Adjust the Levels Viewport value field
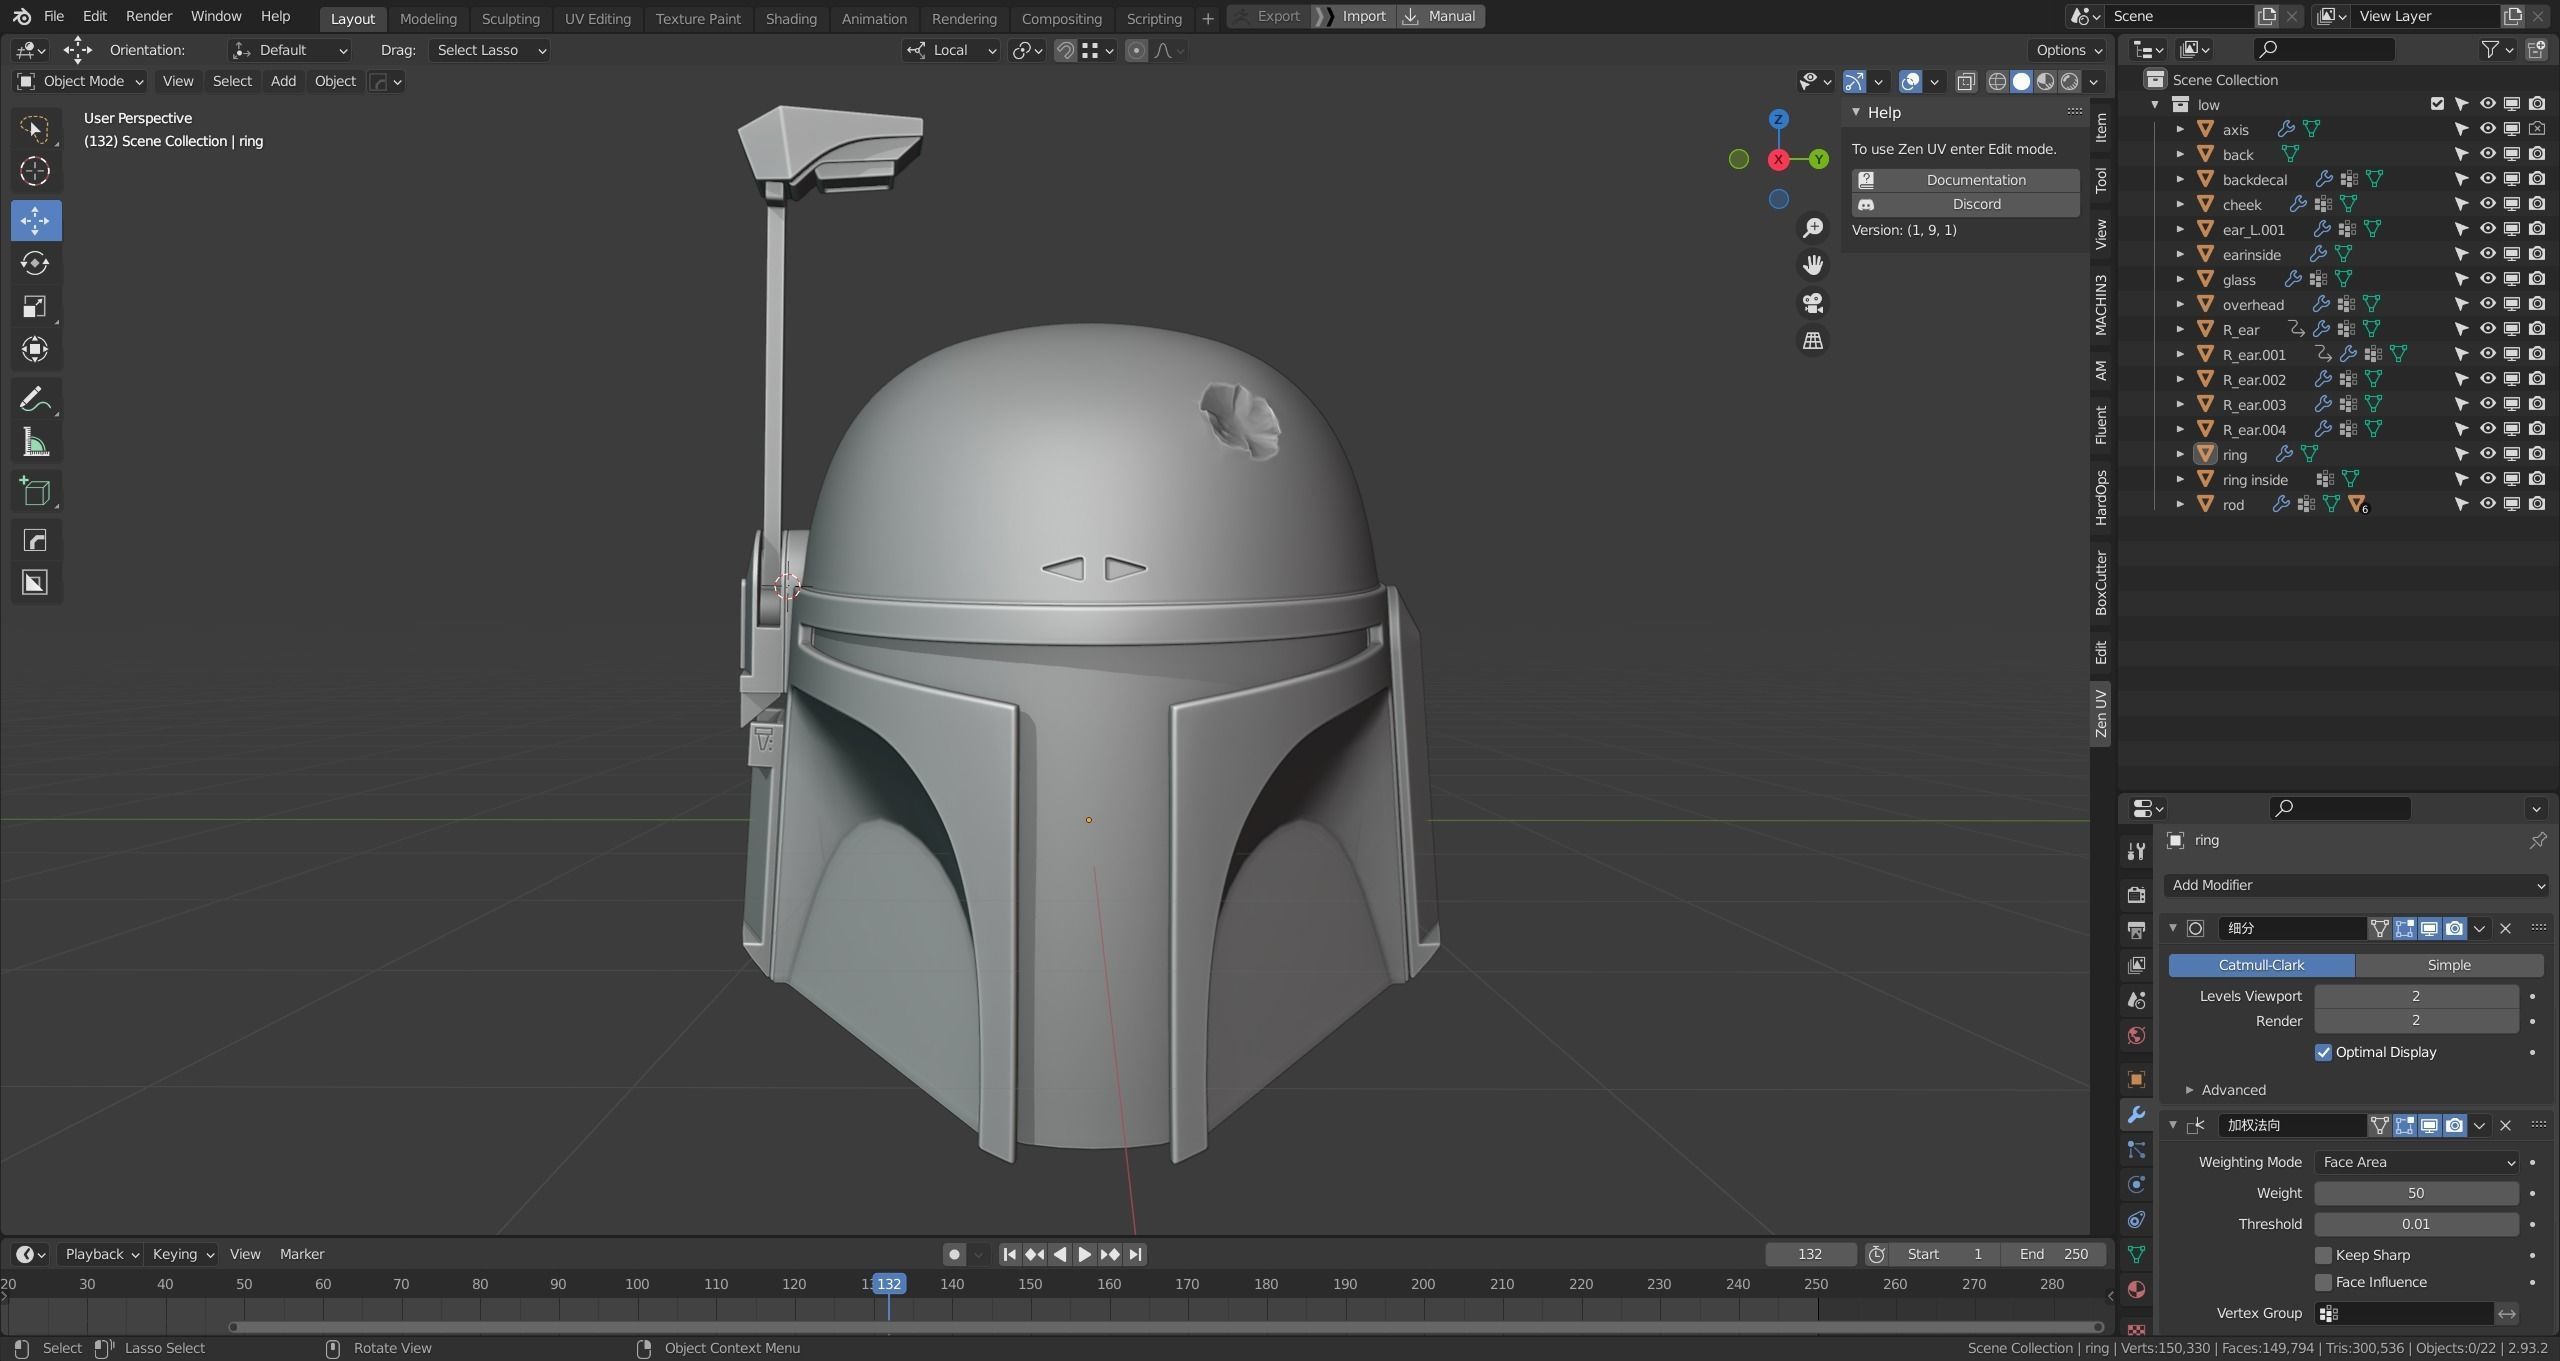Viewport: 2560px width, 1361px height. [2416, 996]
